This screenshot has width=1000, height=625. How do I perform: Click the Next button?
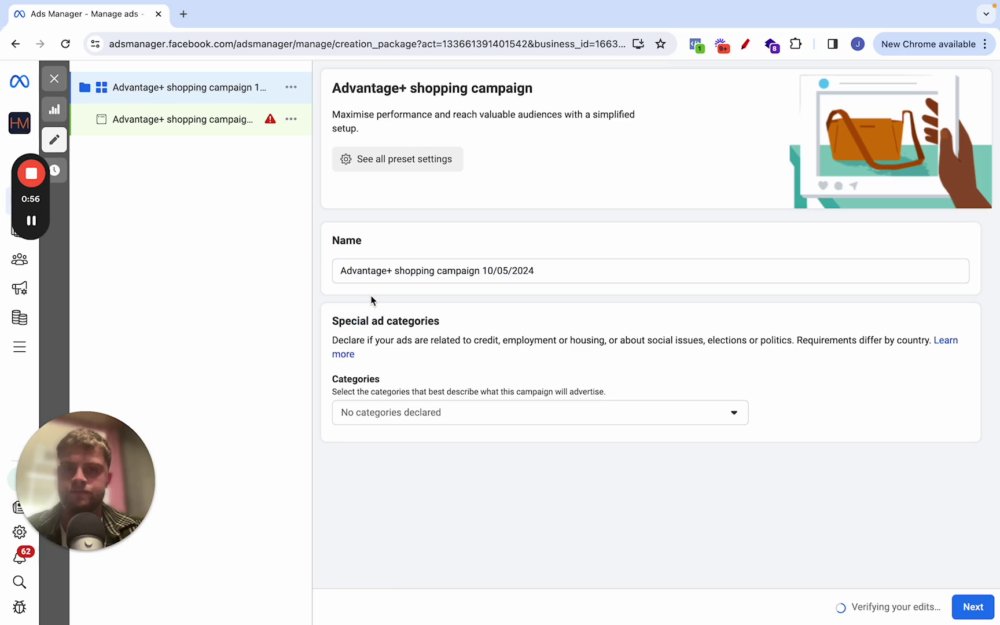pyautogui.click(x=973, y=607)
